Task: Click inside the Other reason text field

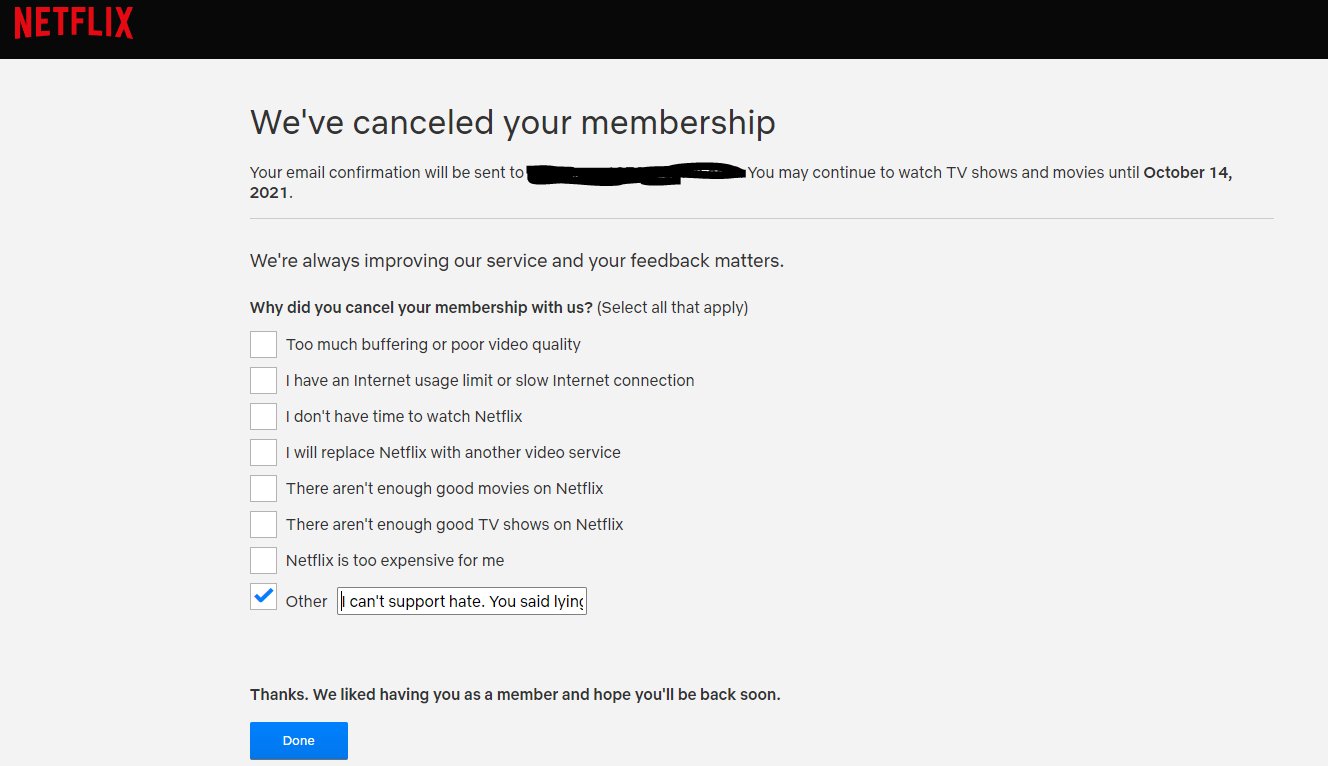Action: 462,601
